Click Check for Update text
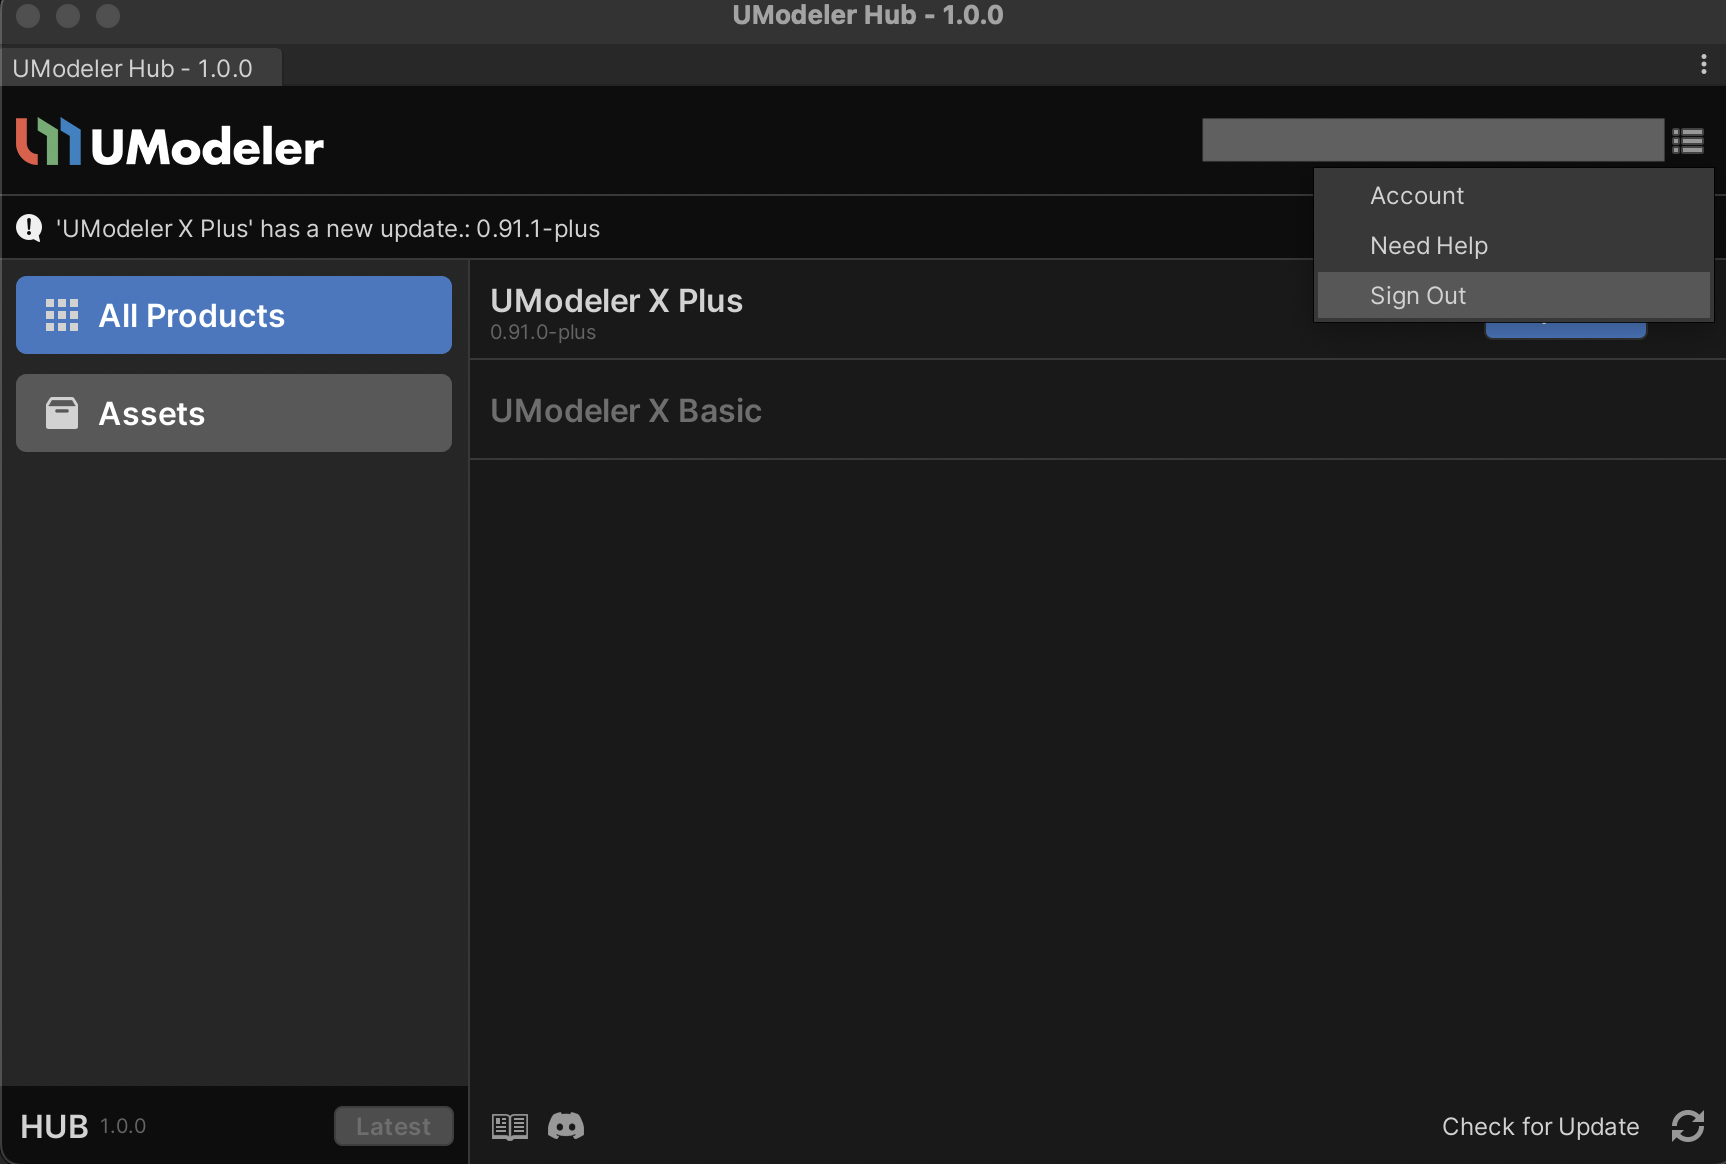This screenshot has width=1726, height=1164. 1540,1127
